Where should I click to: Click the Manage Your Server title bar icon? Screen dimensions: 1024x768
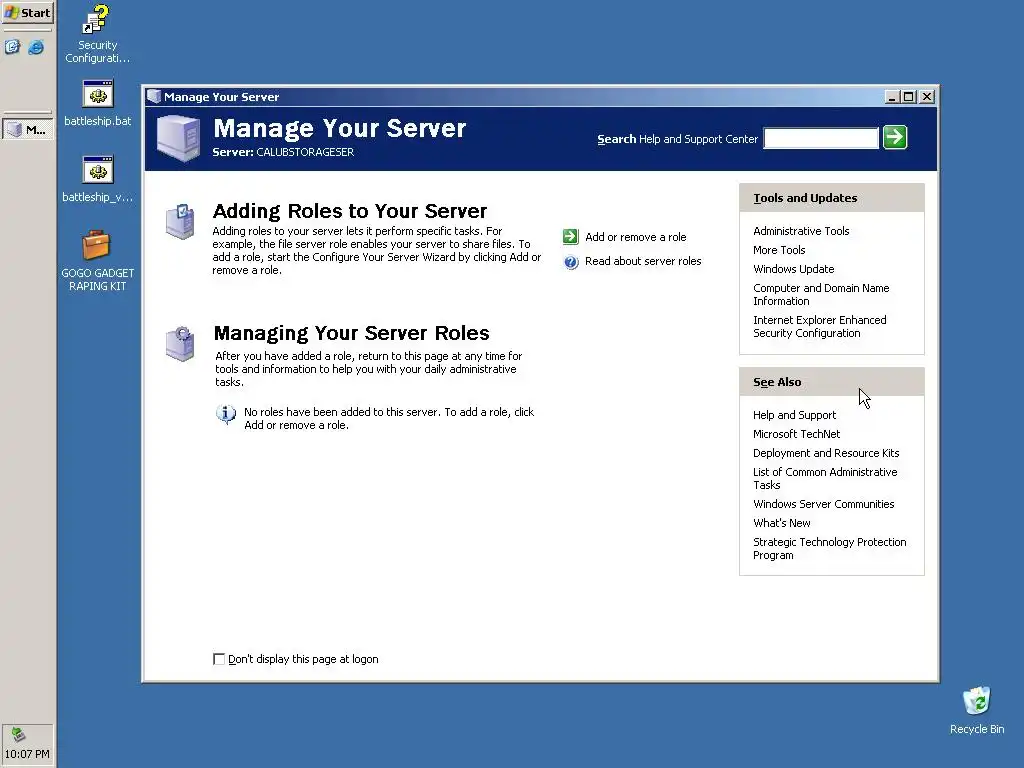tap(154, 97)
